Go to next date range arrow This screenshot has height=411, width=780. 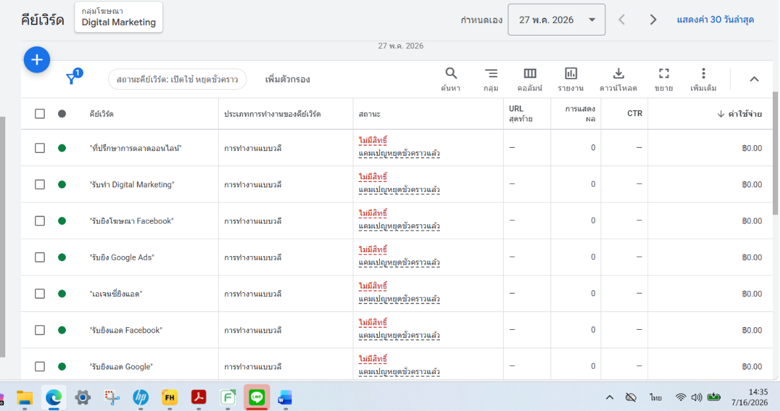[x=653, y=20]
